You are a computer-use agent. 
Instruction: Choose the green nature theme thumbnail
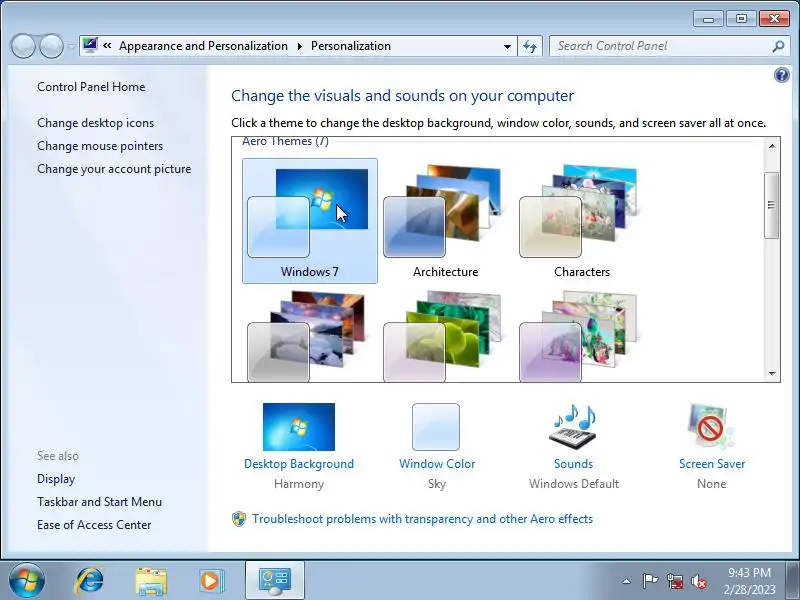click(443, 336)
